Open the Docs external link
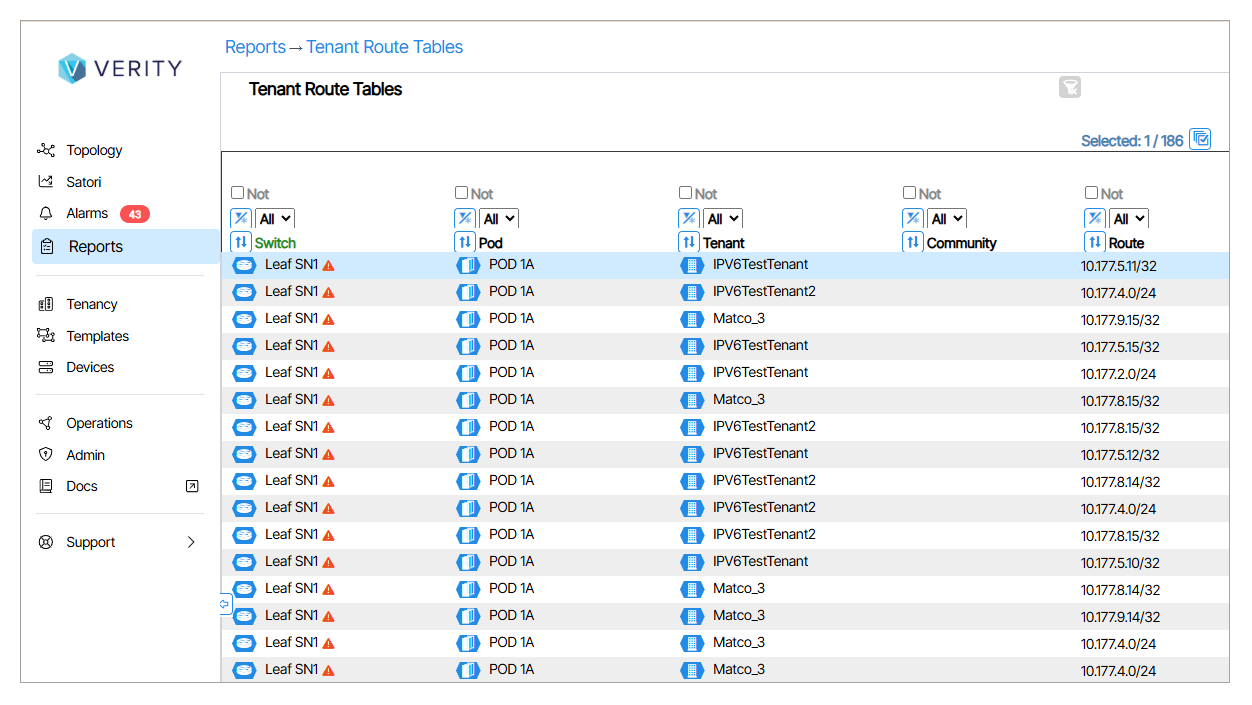The width and height of the screenshot is (1252, 705). pyautogui.click(x=192, y=486)
